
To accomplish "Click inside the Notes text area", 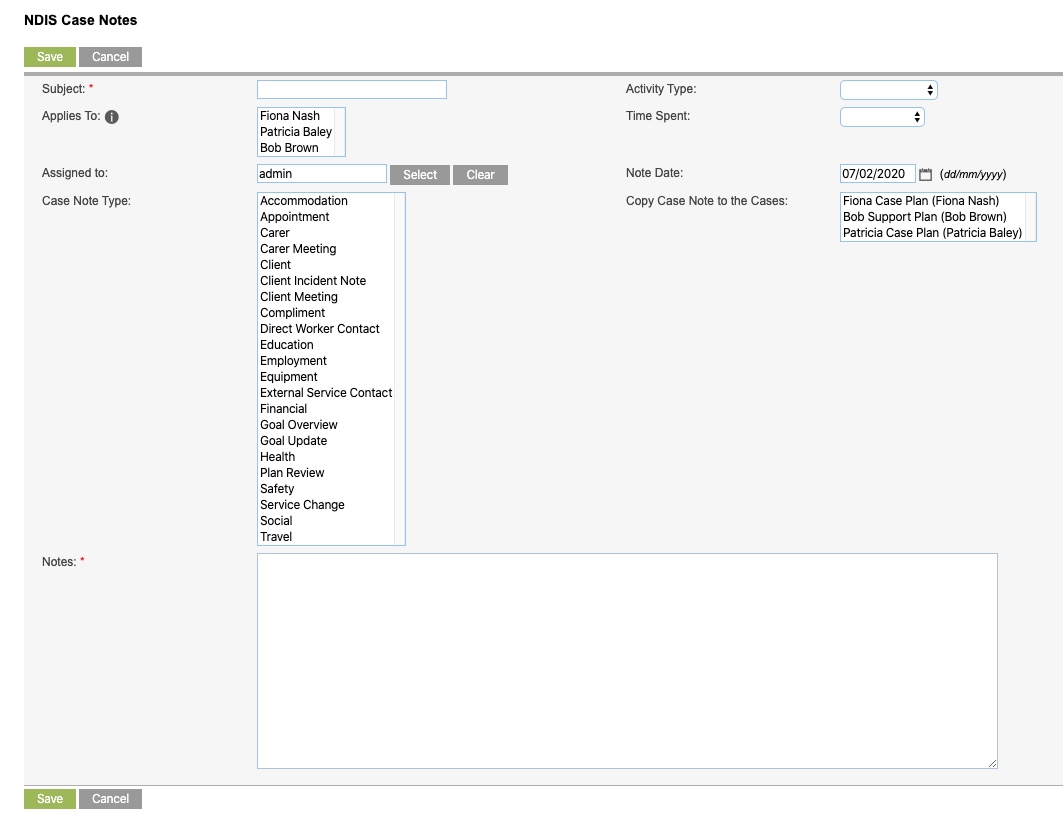I will (627, 660).
